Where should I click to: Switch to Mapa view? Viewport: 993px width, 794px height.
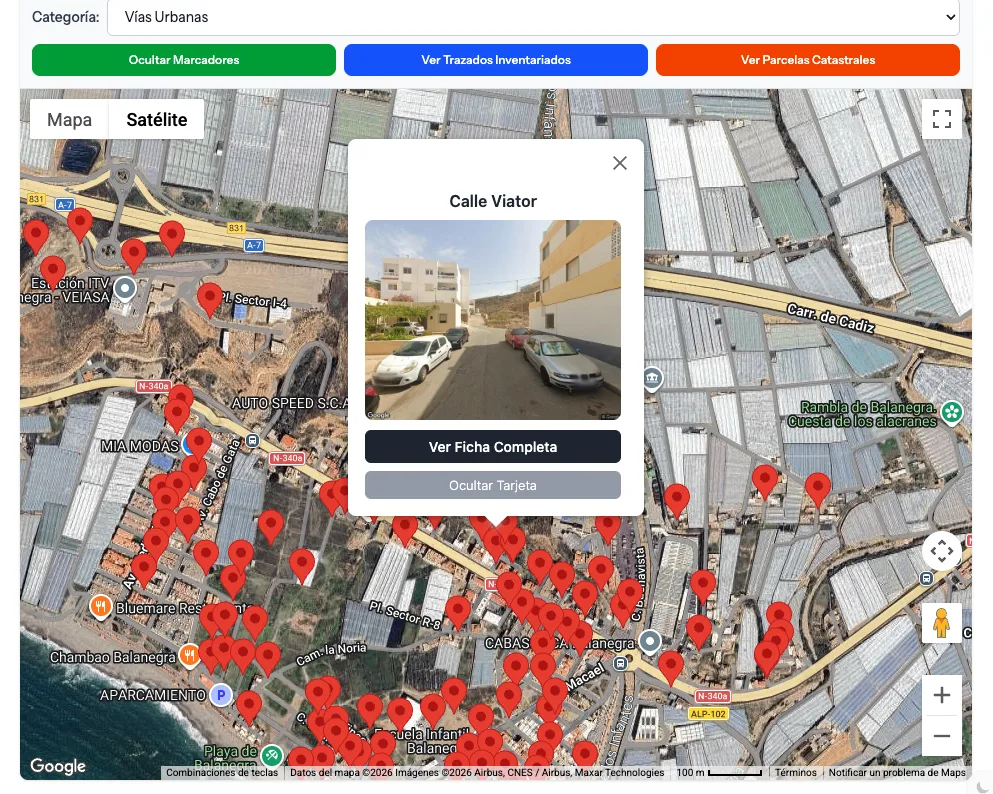68,119
